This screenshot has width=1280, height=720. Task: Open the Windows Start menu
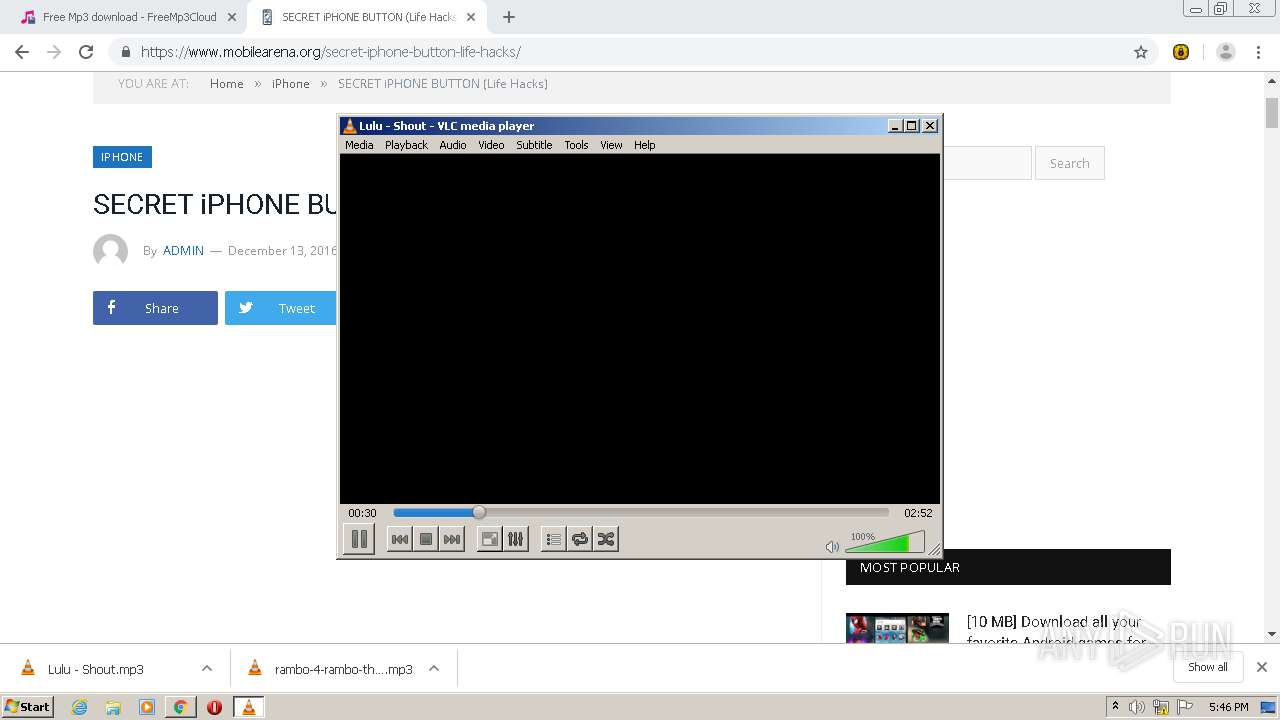[27, 706]
